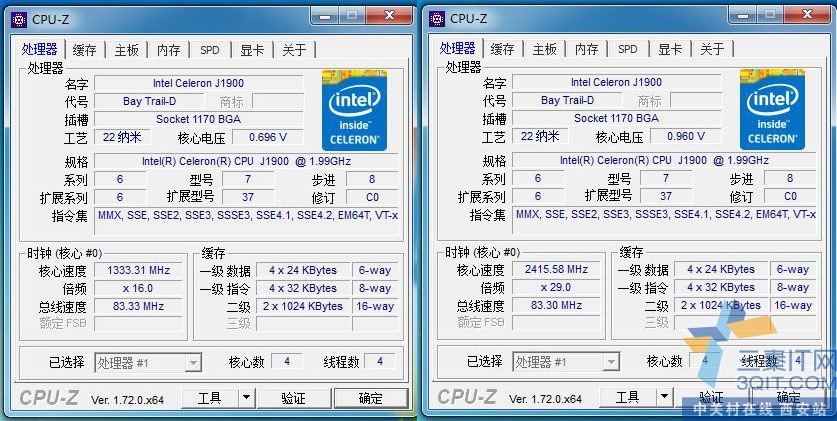Click 验证 button in left window
The width and height of the screenshot is (837, 421).
[293, 398]
